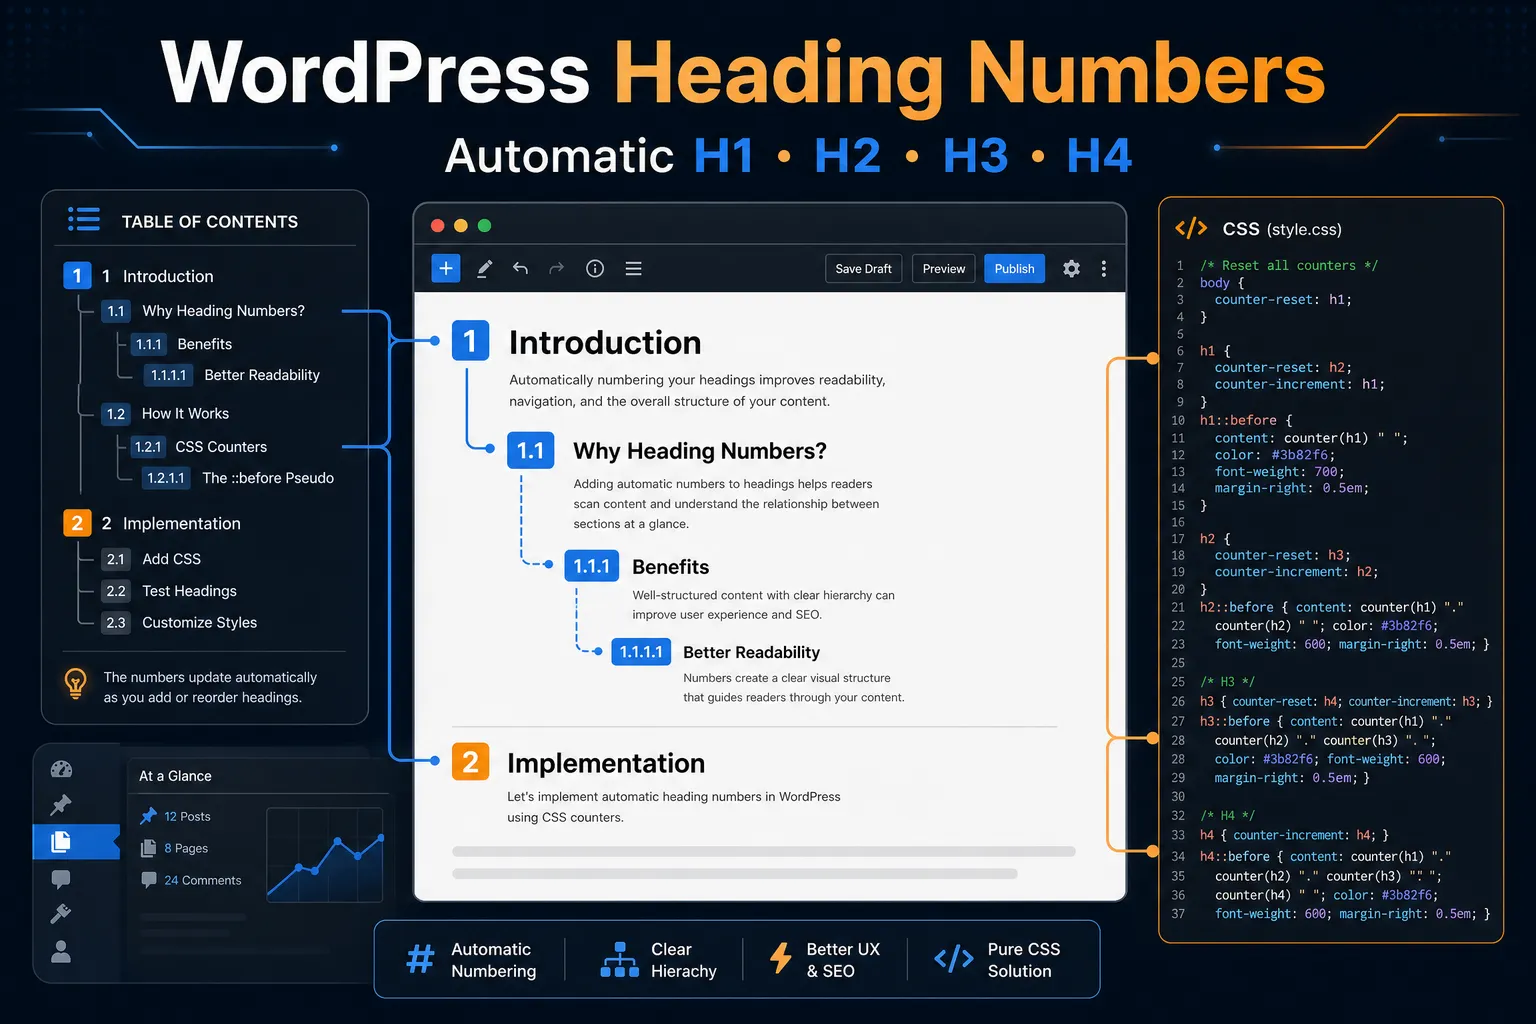1536x1024 pixels.
Task: Click the lightning icon for Better UX
Action: point(781,958)
